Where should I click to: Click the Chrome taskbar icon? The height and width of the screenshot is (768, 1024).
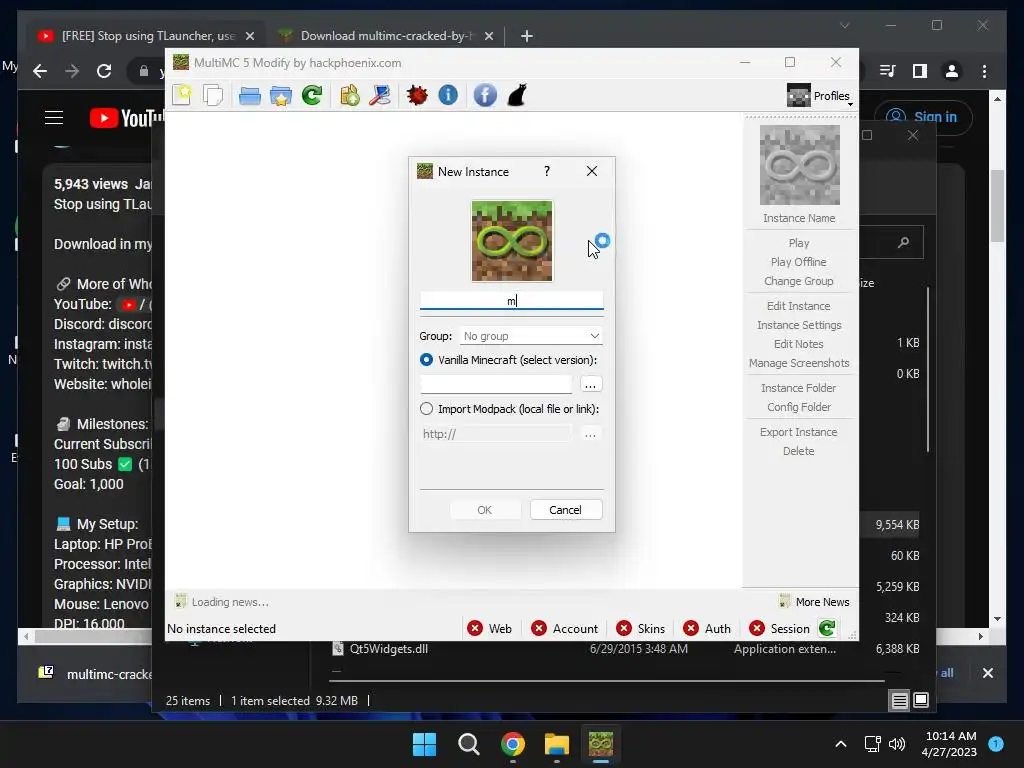click(513, 744)
